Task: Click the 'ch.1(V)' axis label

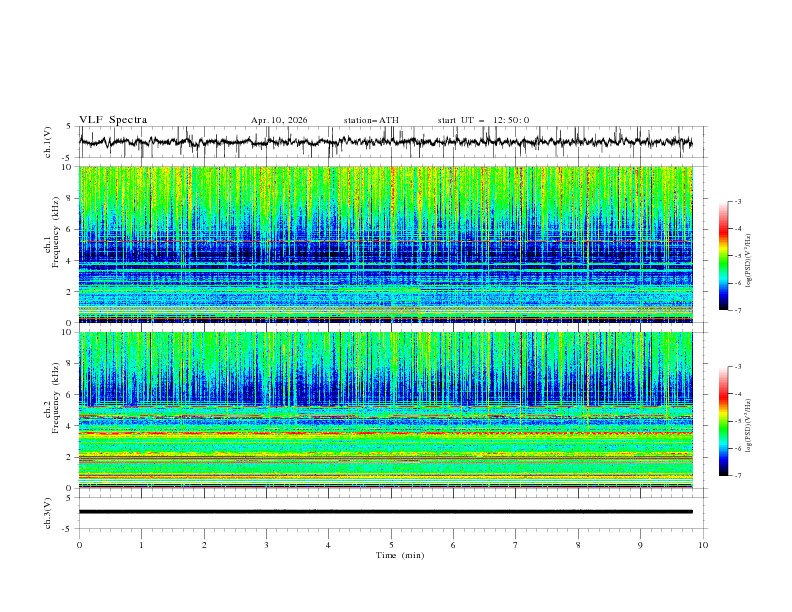Action: [x=48, y=142]
